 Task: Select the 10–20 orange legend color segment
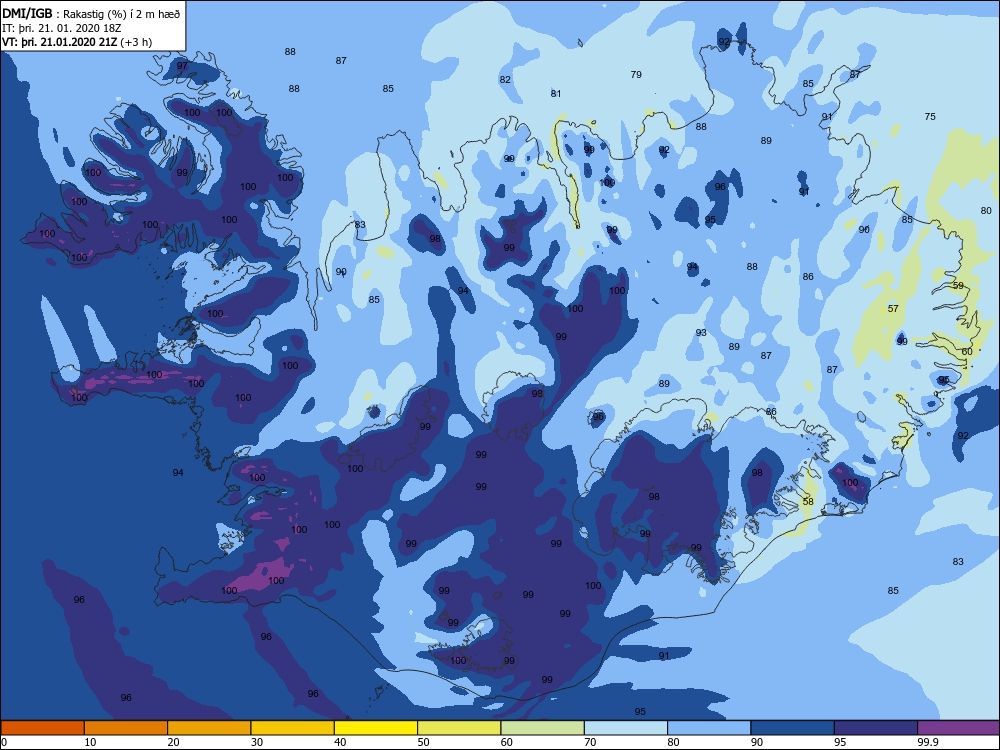coord(126,728)
